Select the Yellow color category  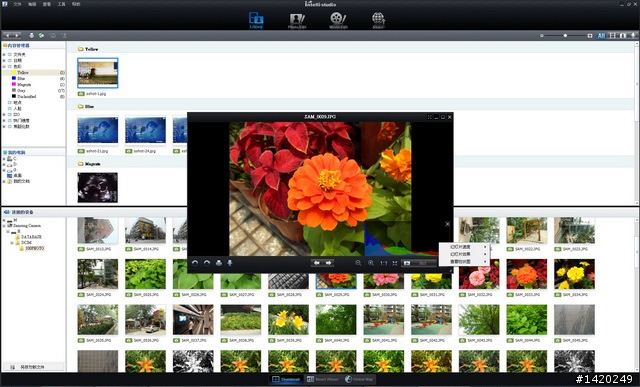click(x=34, y=73)
